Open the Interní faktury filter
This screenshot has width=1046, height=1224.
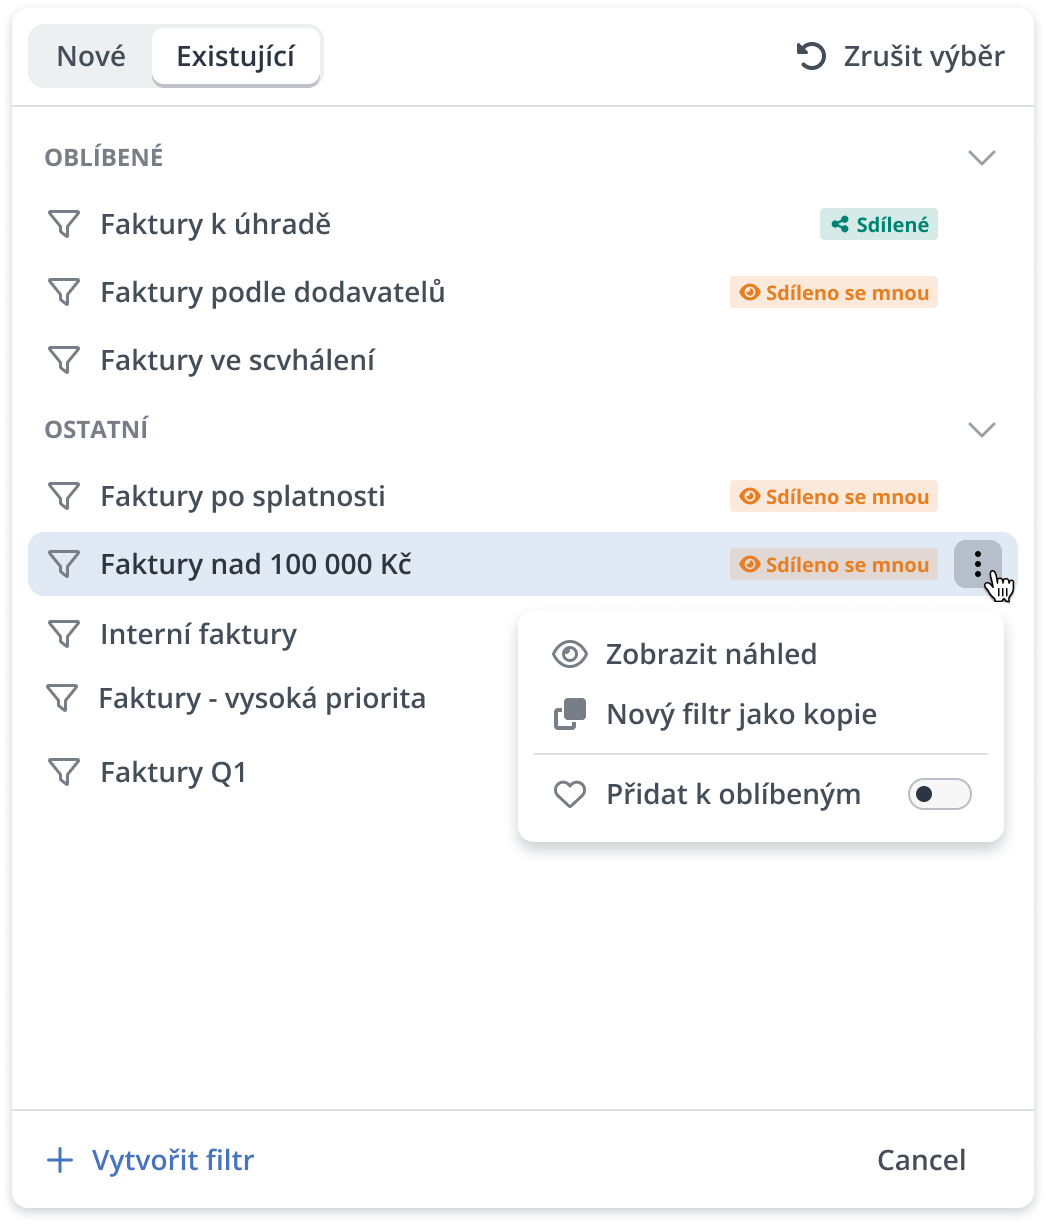coord(198,634)
